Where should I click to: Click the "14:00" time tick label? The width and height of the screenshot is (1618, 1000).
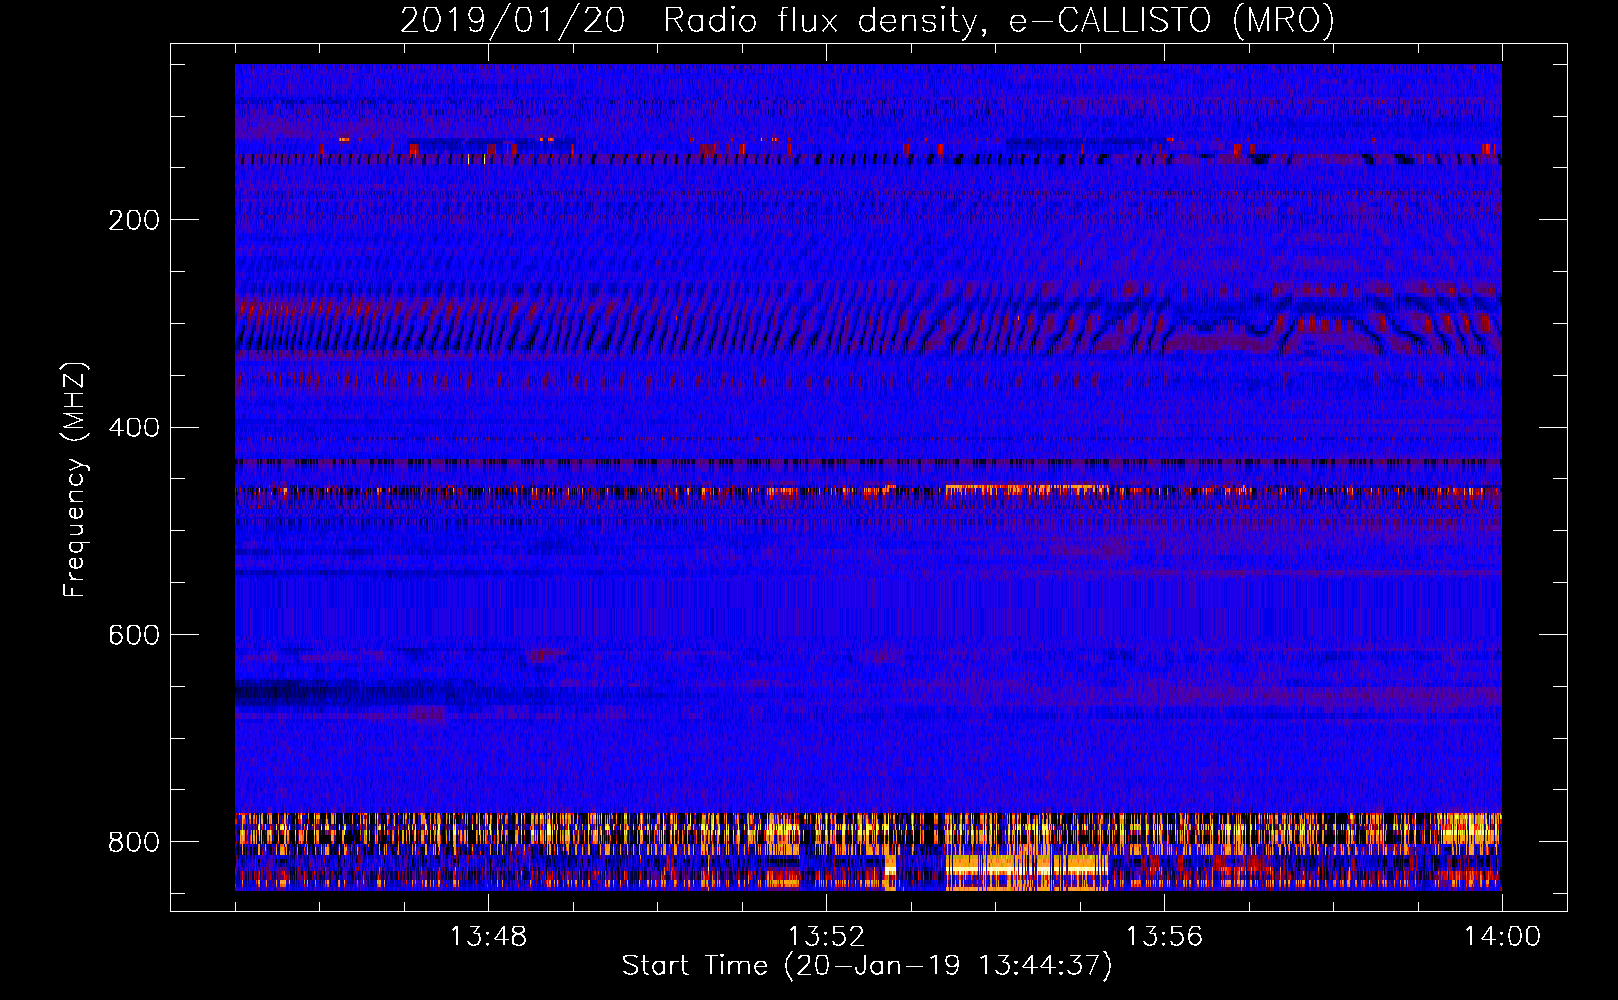(1502, 937)
